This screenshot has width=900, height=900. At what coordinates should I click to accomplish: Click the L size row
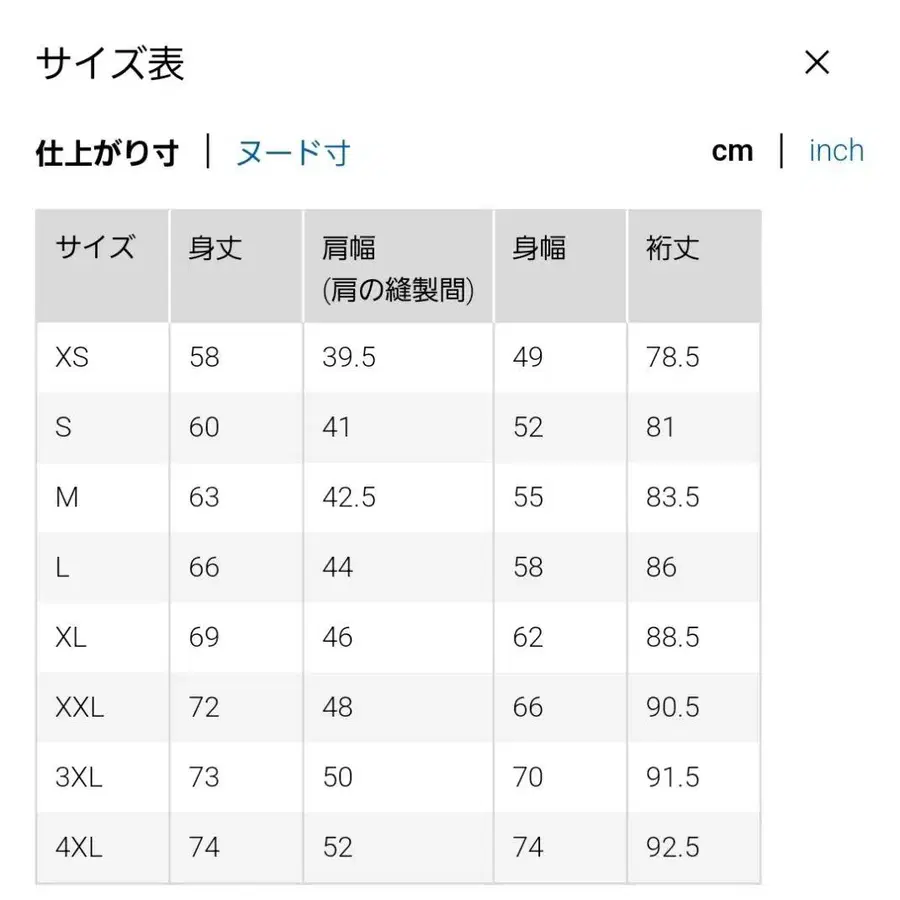(x=62, y=567)
